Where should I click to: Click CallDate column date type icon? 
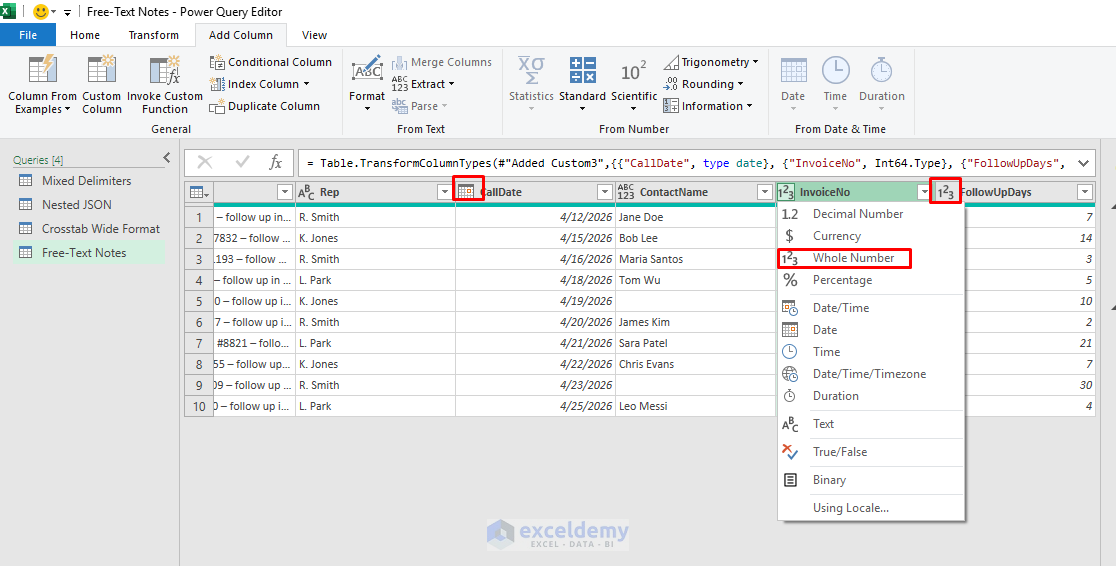click(x=466, y=192)
